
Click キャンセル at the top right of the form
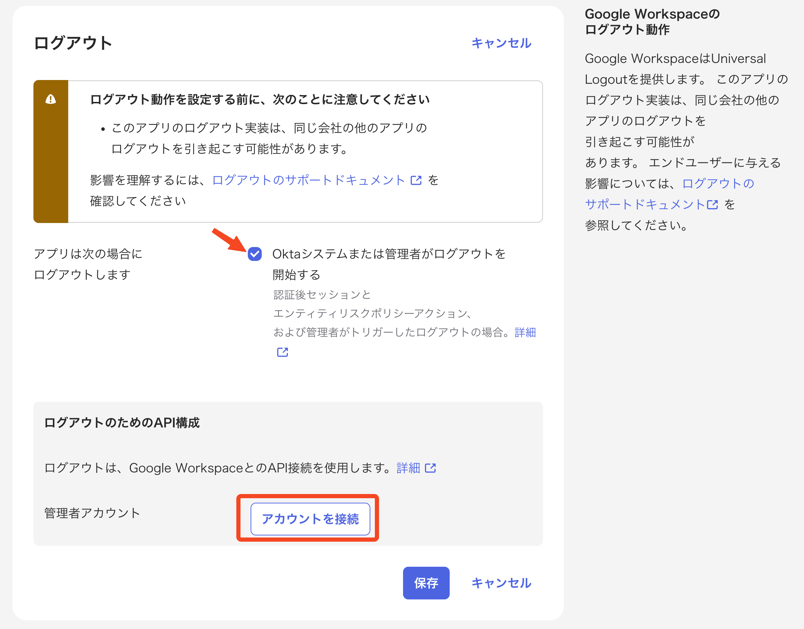(x=501, y=43)
